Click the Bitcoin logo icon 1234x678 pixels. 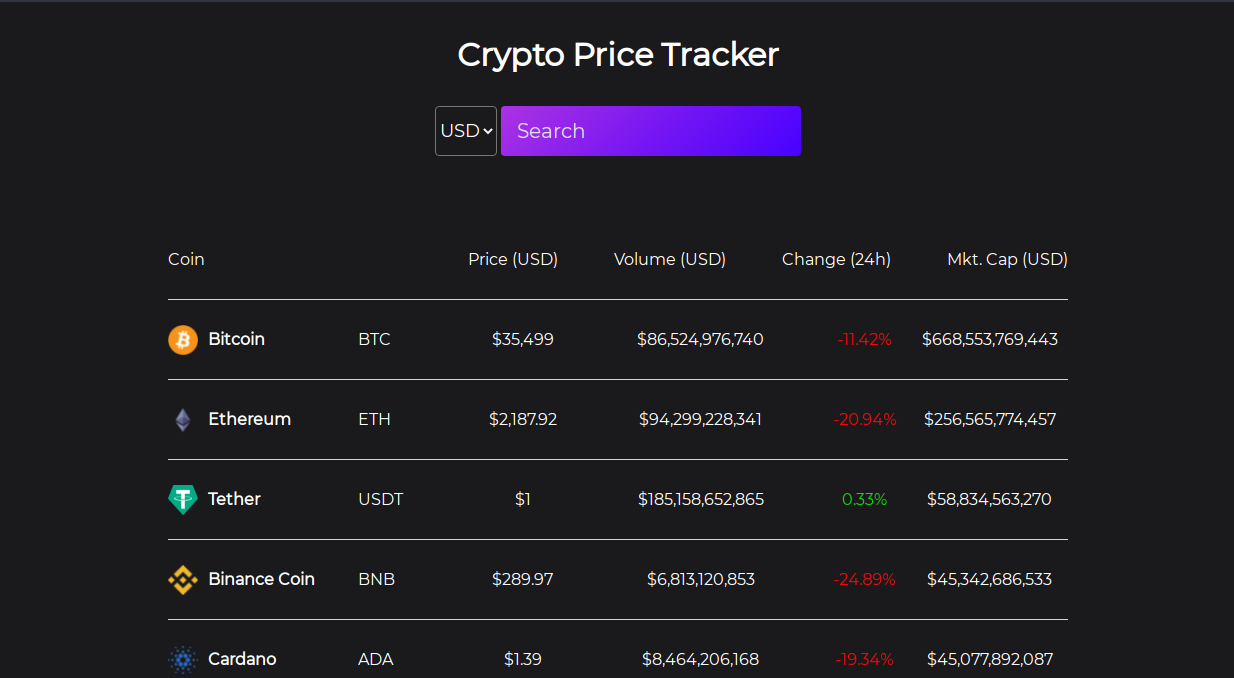point(182,339)
